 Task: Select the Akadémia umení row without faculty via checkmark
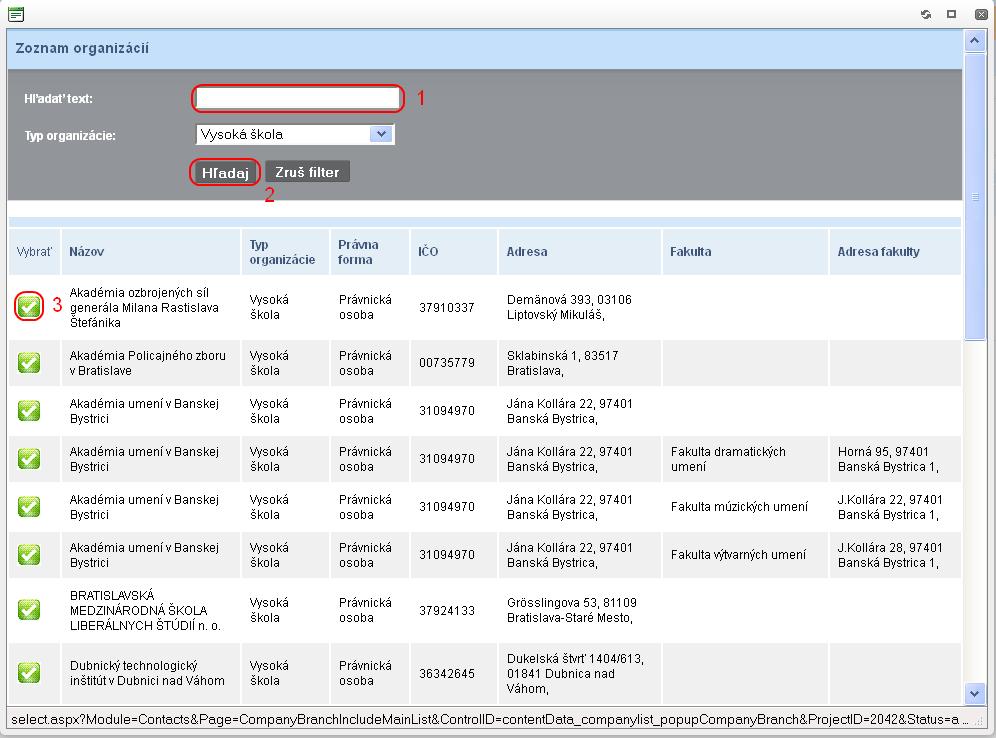pyautogui.click(x=29, y=410)
